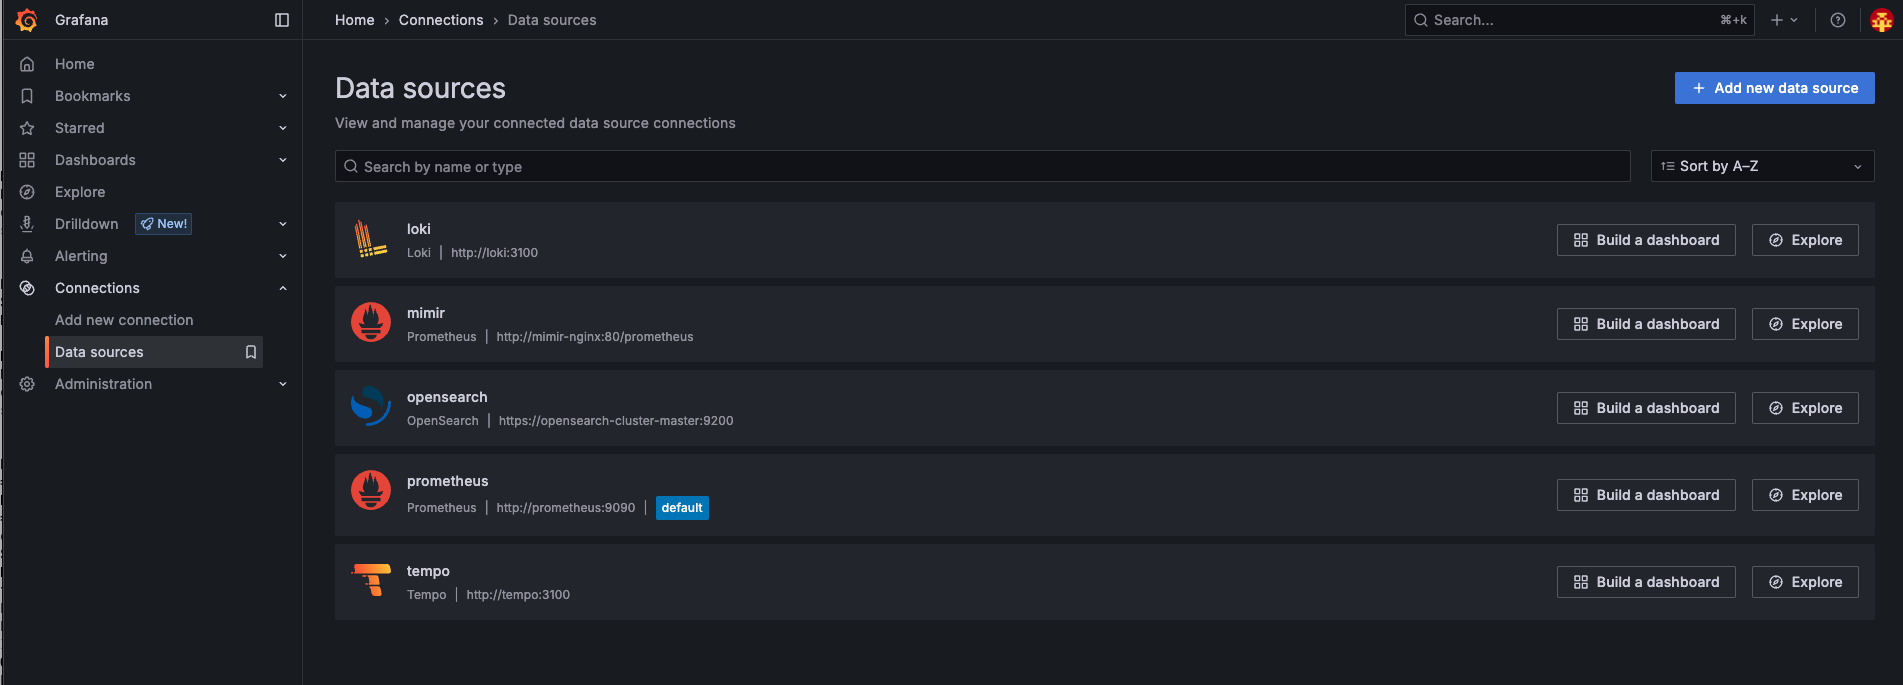Click the Alerting bell icon
Image resolution: width=1903 pixels, height=685 pixels.
[x=27, y=256]
